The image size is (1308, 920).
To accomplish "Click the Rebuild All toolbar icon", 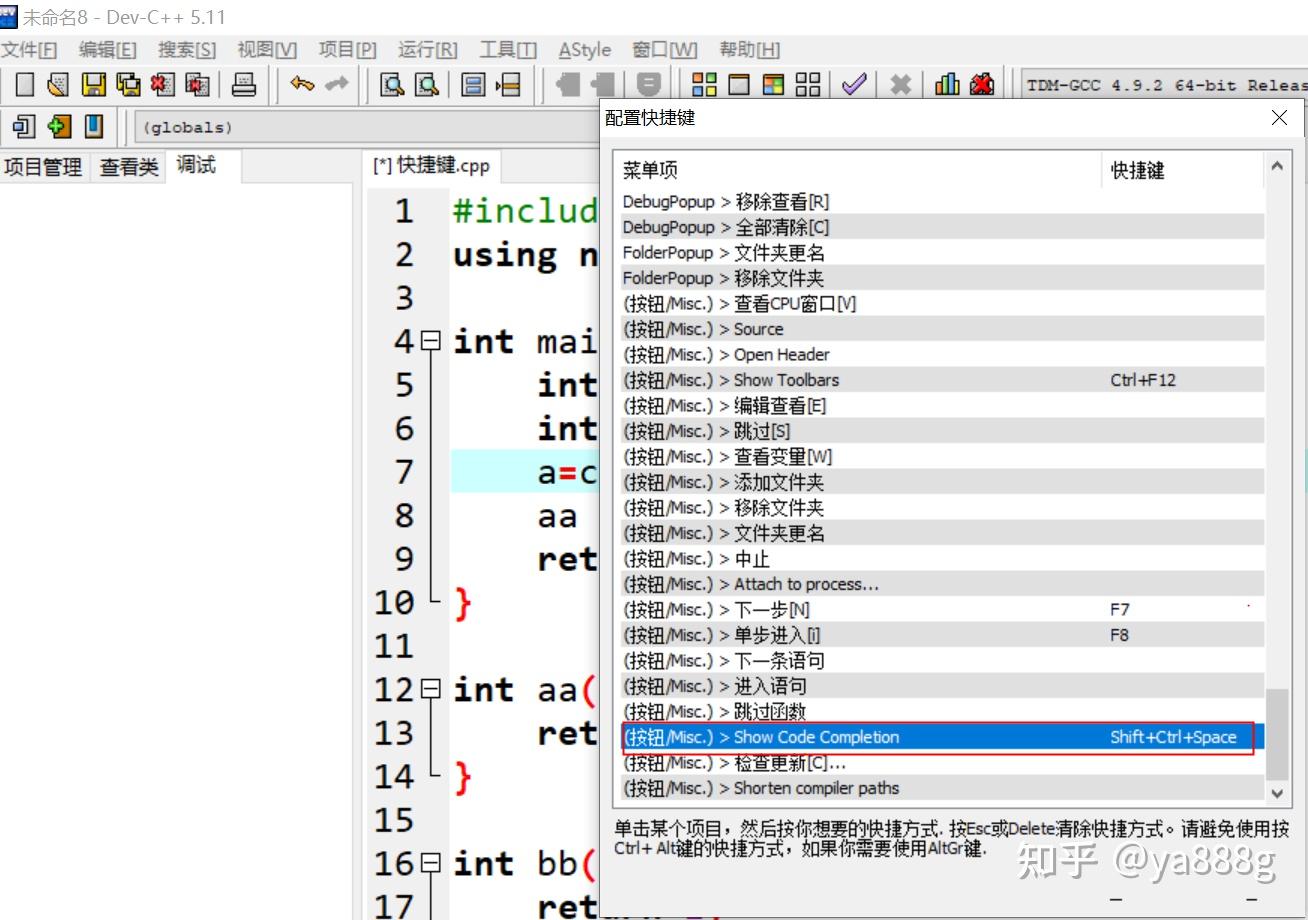I will click(x=808, y=85).
